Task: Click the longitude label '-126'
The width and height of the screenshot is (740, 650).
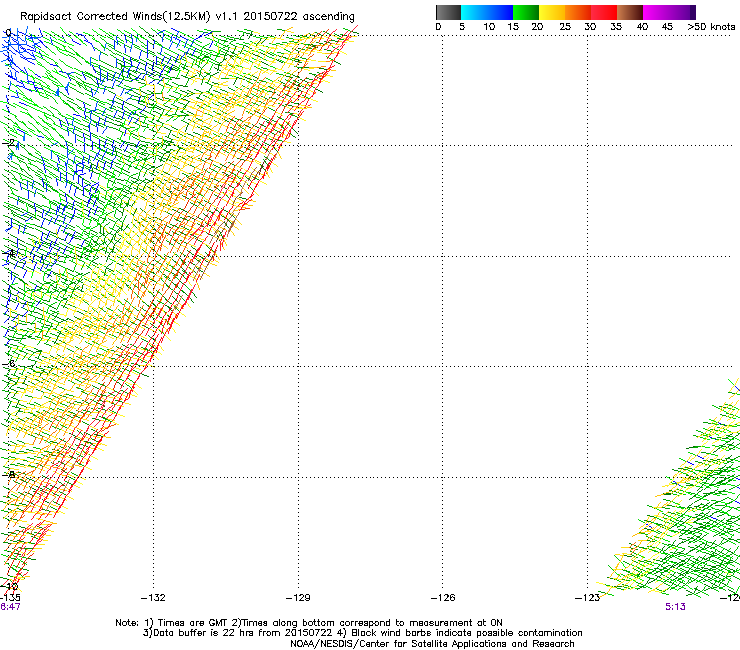Action: point(443,598)
